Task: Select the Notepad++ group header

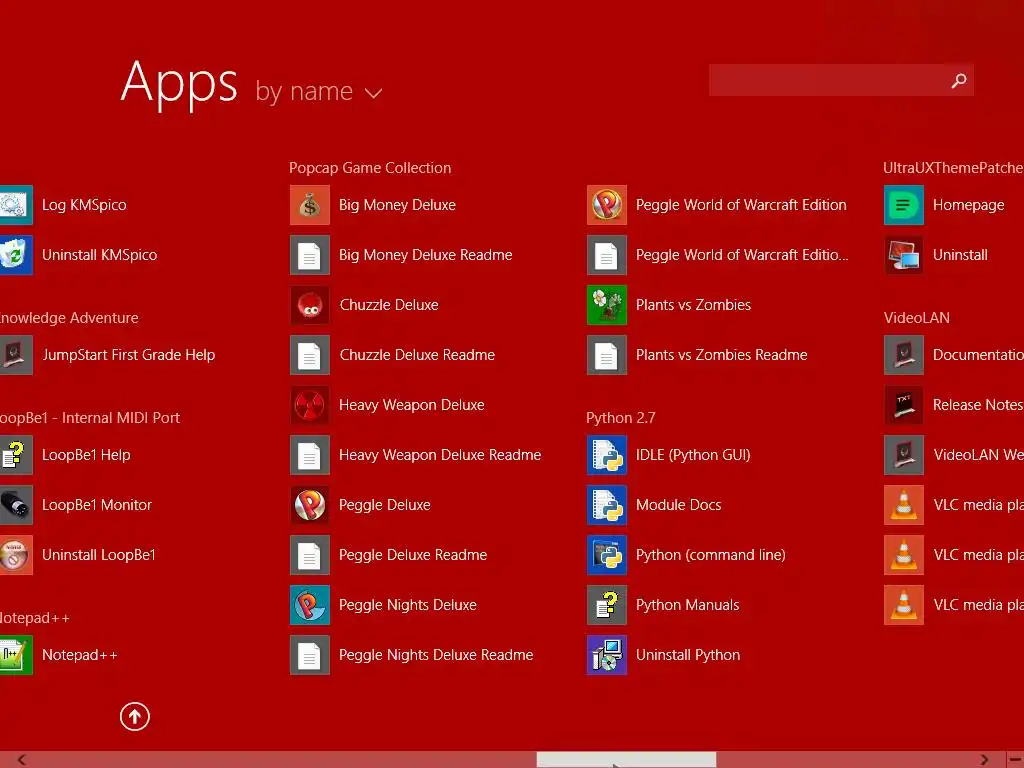Action: 35,618
